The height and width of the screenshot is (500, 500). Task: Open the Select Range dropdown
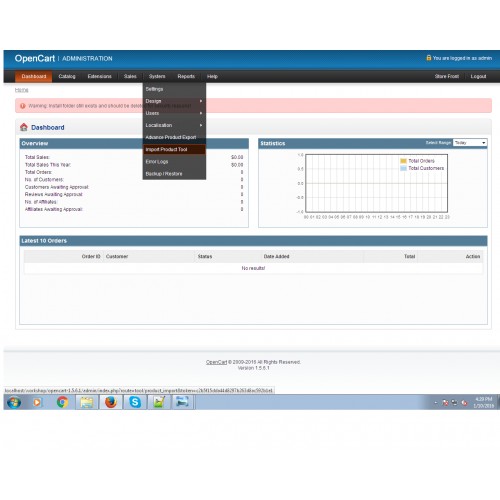click(x=470, y=143)
